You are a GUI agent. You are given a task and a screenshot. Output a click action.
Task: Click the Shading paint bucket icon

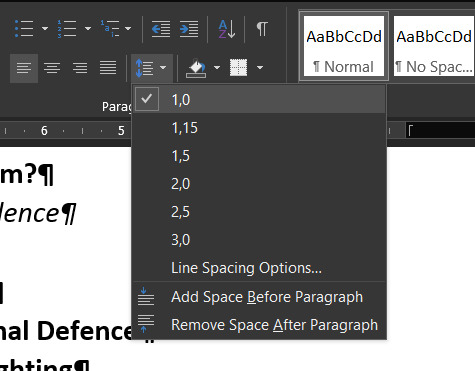pyautogui.click(x=196, y=68)
